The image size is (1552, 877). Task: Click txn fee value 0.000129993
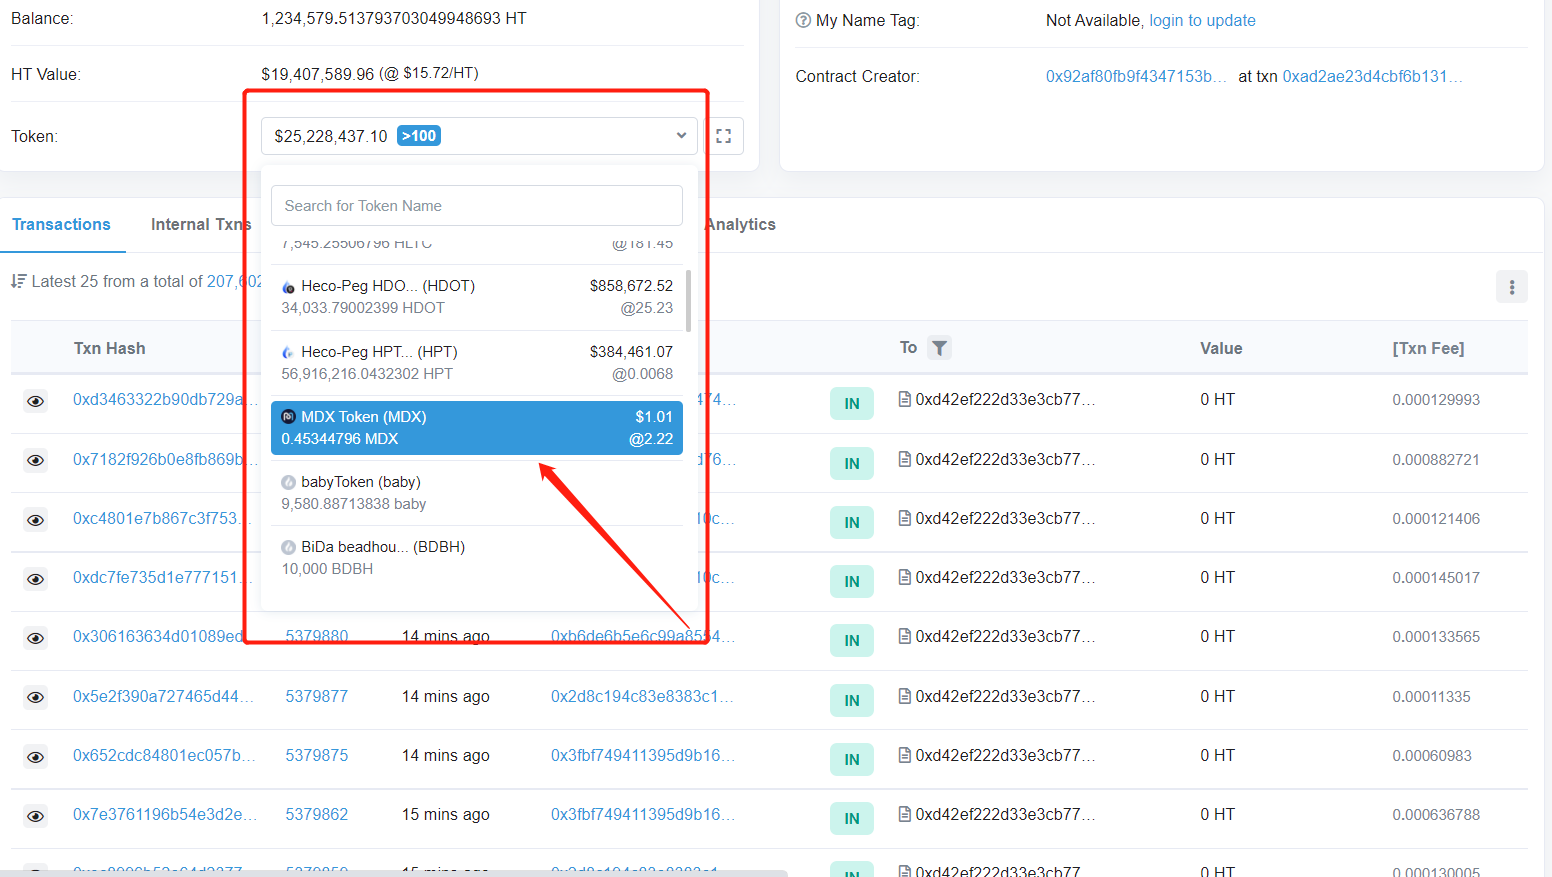tap(1436, 399)
